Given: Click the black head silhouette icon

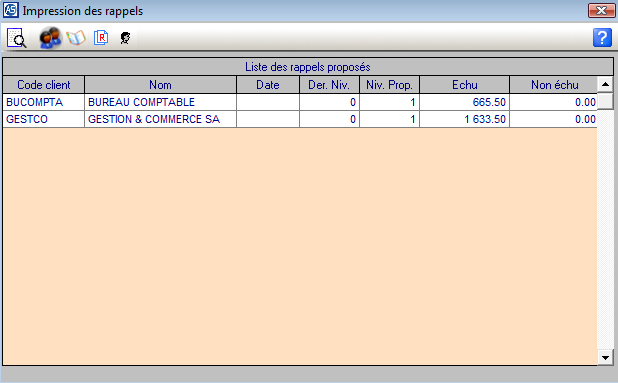Looking at the screenshot, I should pos(125,38).
